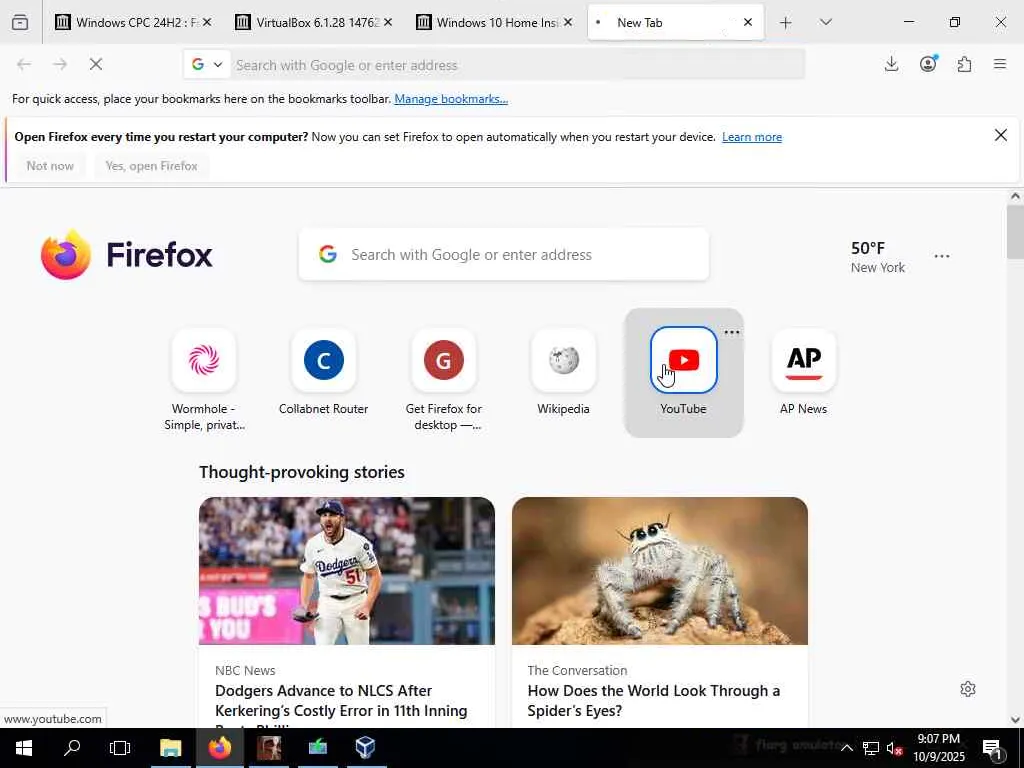Open the VirtualBox cube taskbar icon

(365, 747)
